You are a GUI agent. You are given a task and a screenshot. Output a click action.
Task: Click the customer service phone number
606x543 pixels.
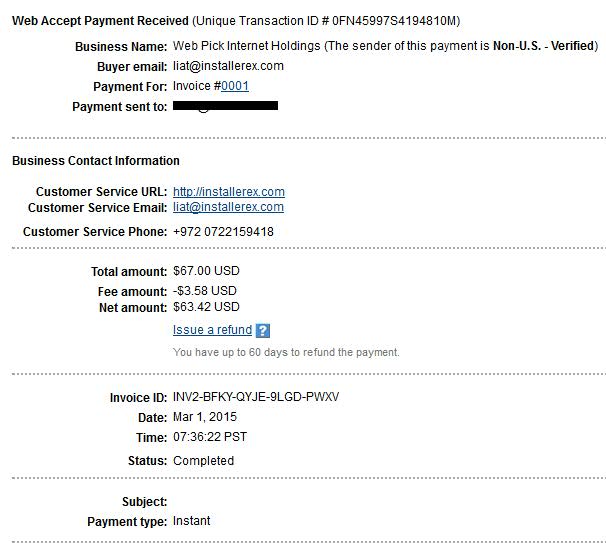223,232
